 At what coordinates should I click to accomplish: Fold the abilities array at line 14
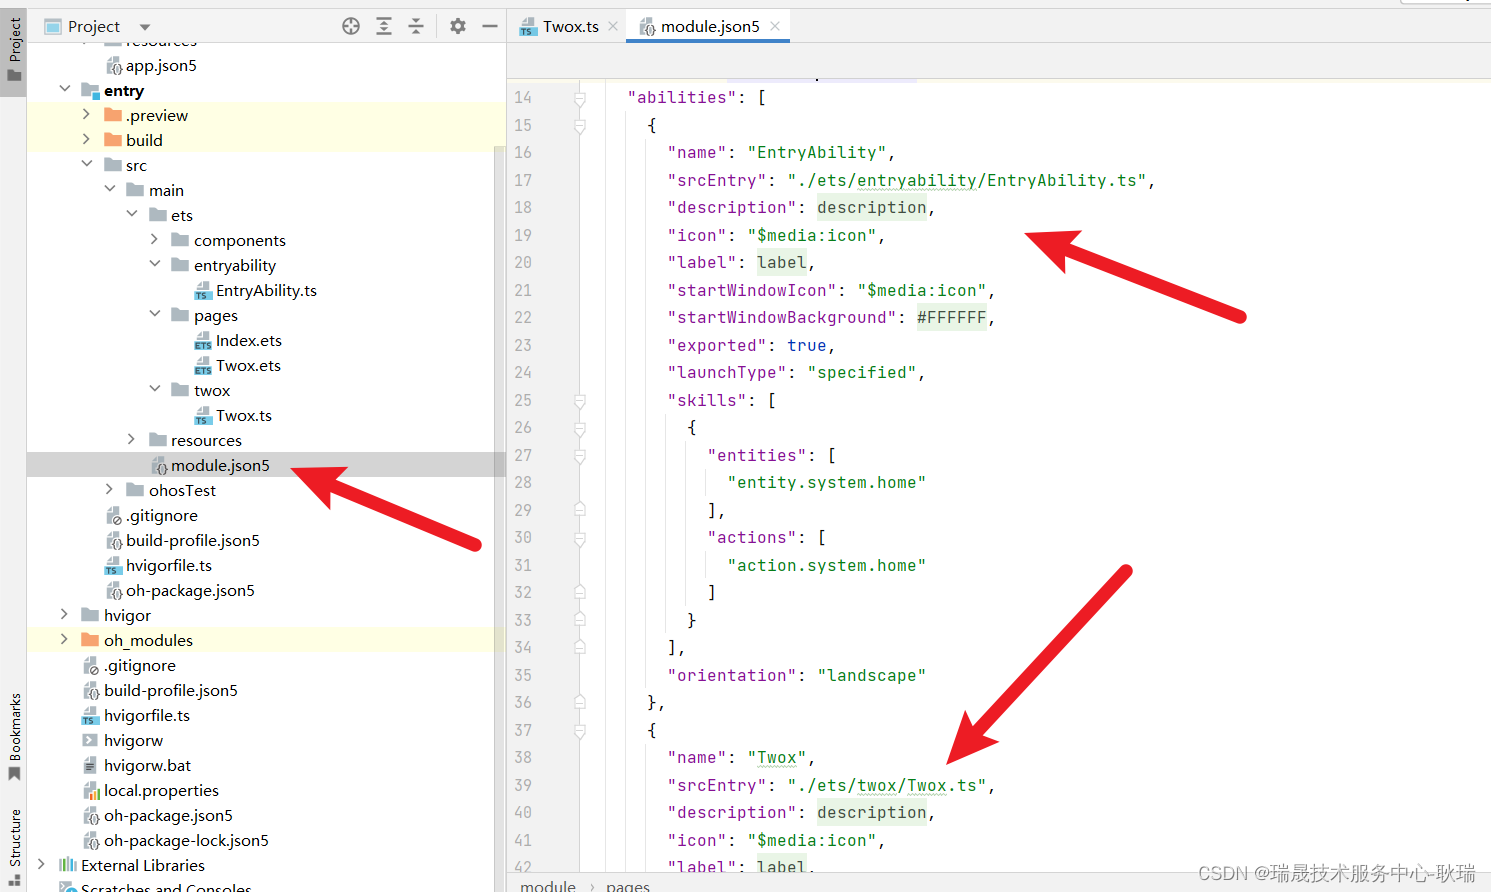pyautogui.click(x=580, y=98)
